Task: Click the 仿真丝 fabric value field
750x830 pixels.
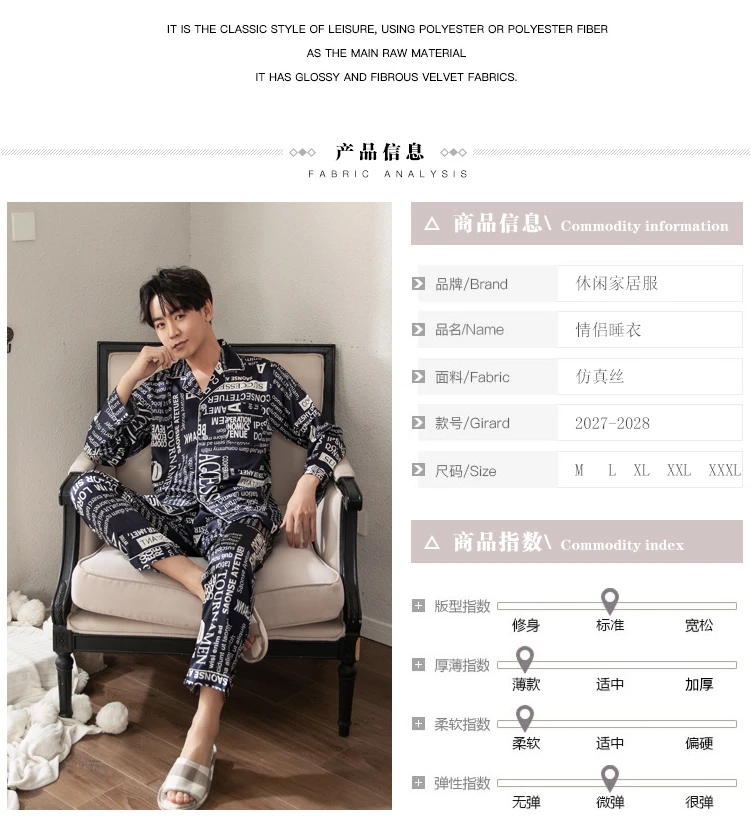Action: 650,376
